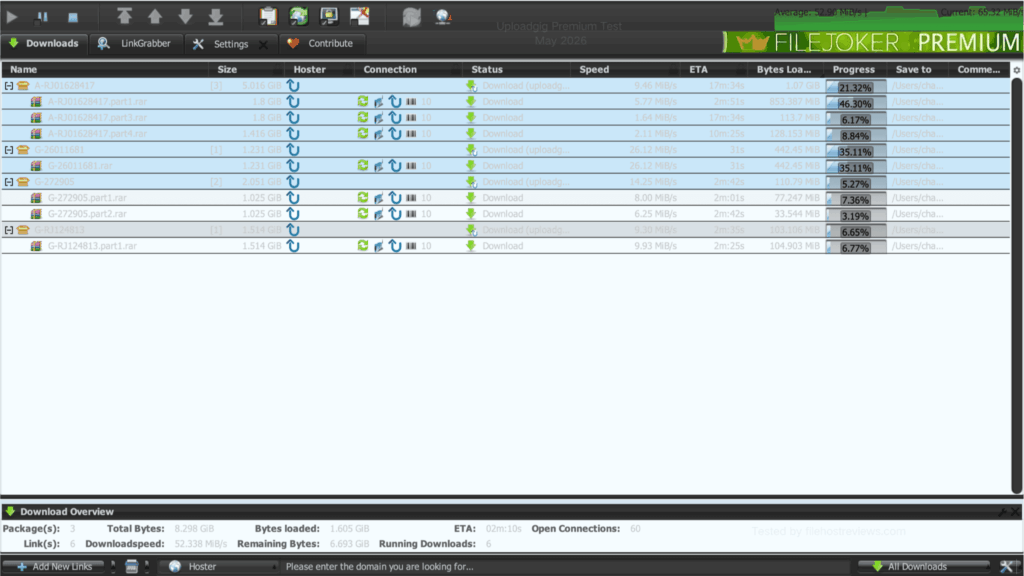This screenshot has height=576, width=1024.
Task: Click green connection icon in G-272905.part1.rar row
Action: tap(362, 197)
